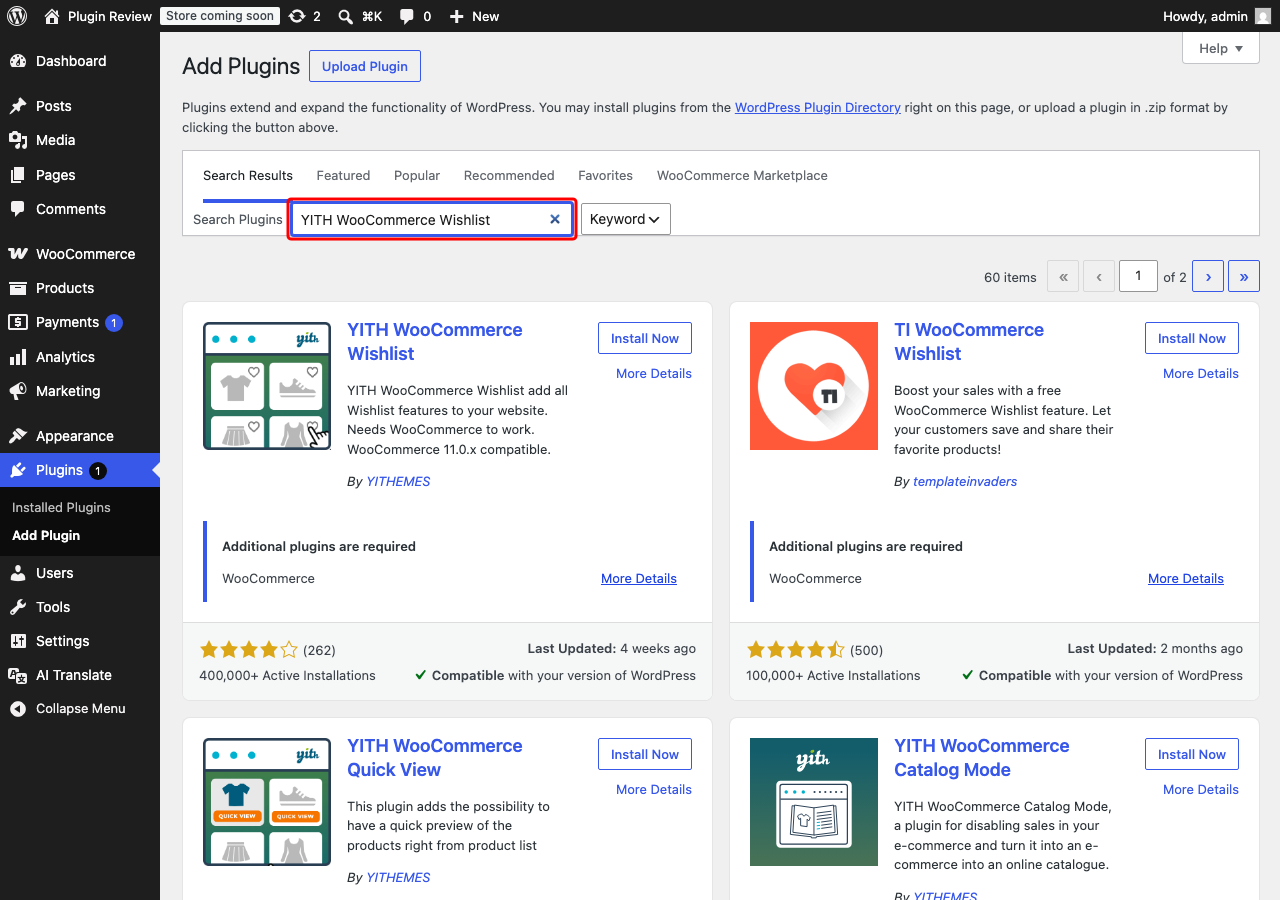Open Comments in the sidebar
Image resolution: width=1280 pixels, height=900 pixels.
80,209
